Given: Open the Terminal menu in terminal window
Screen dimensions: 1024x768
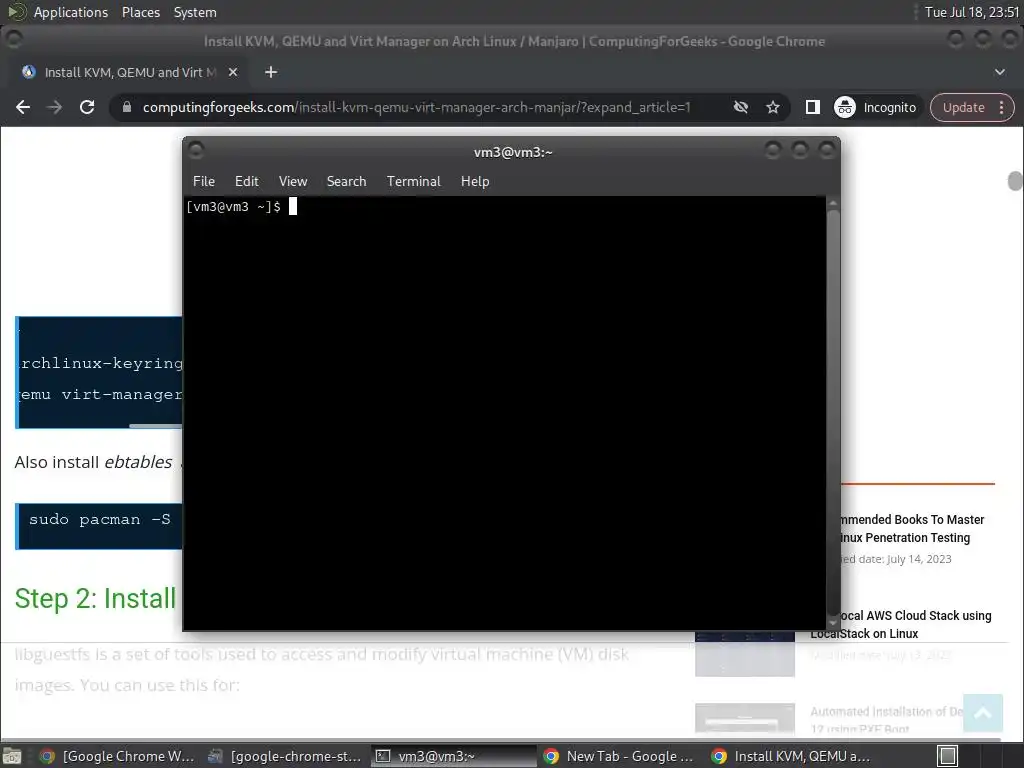Looking at the screenshot, I should [x=413, y=182].
